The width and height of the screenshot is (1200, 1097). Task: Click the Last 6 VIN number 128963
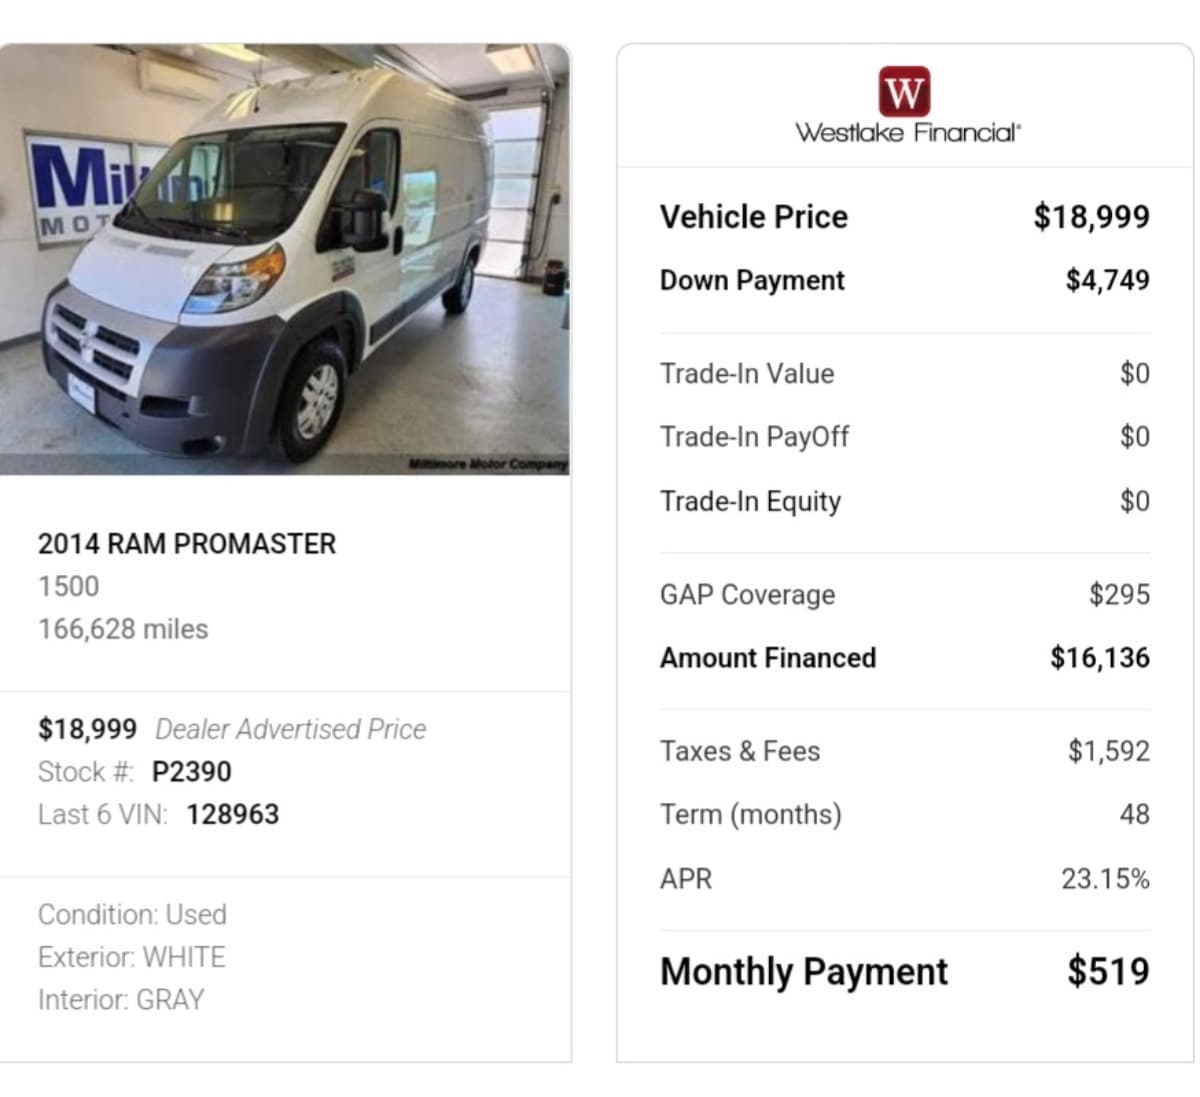pos(232,815)
